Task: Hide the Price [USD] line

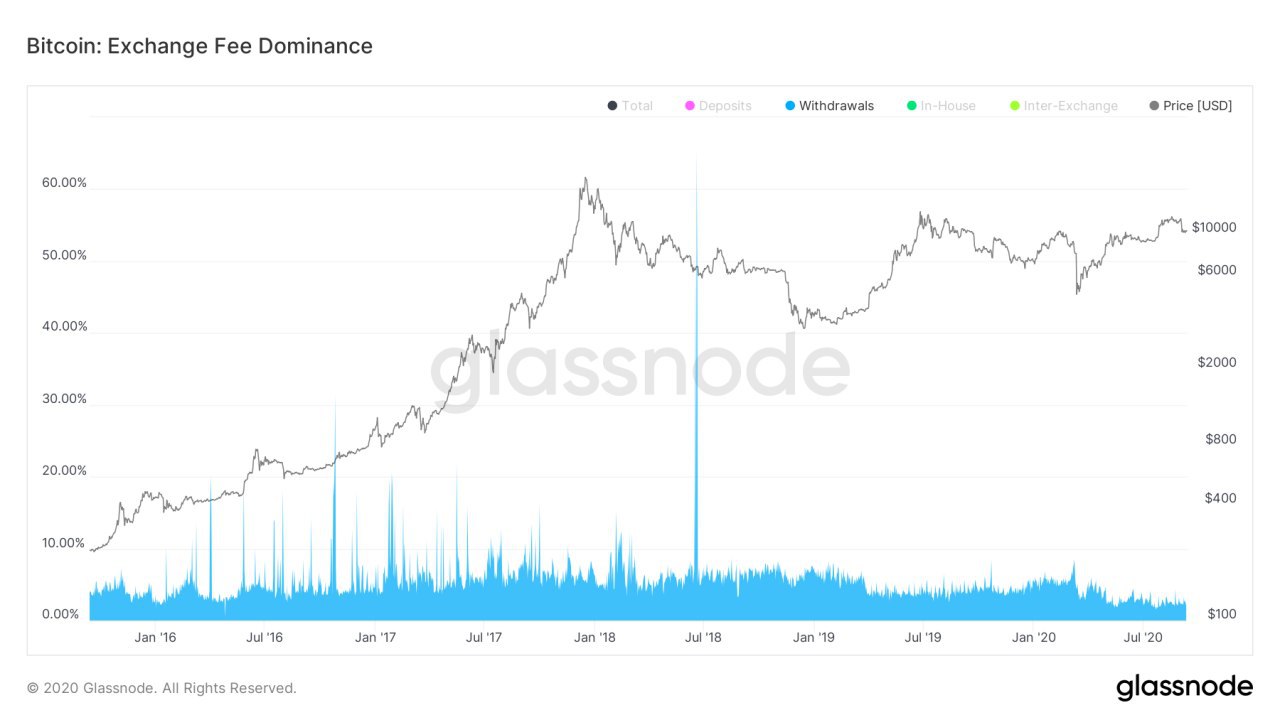Action: [x=1197, y=106]
